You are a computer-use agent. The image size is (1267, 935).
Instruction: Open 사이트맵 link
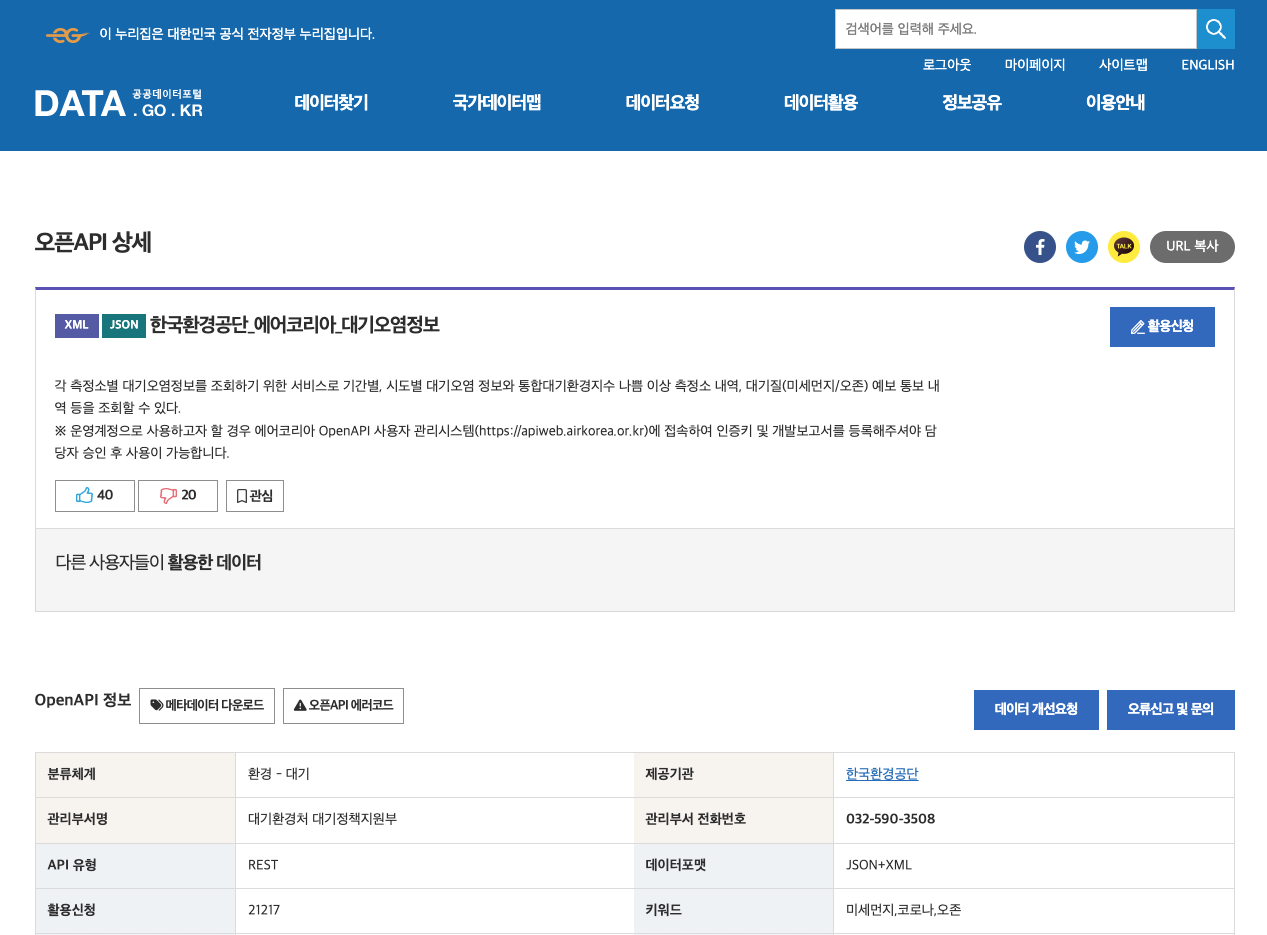point(1123,65)
